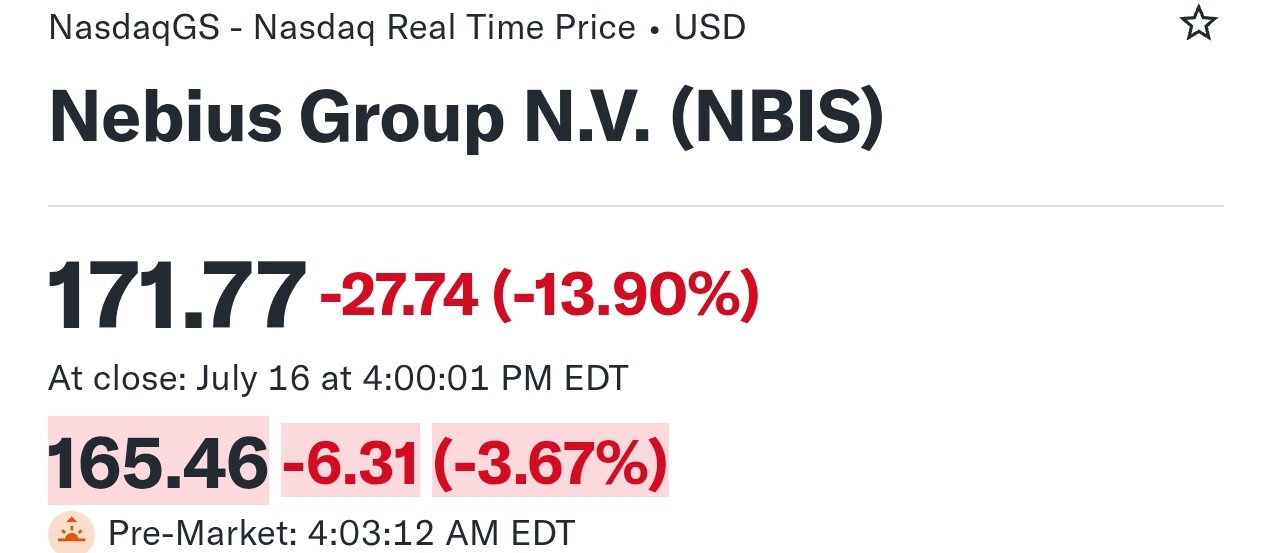1272x553 pixels.
Task: Click the (-13.90%) percent change
Action: pos(626,296)
